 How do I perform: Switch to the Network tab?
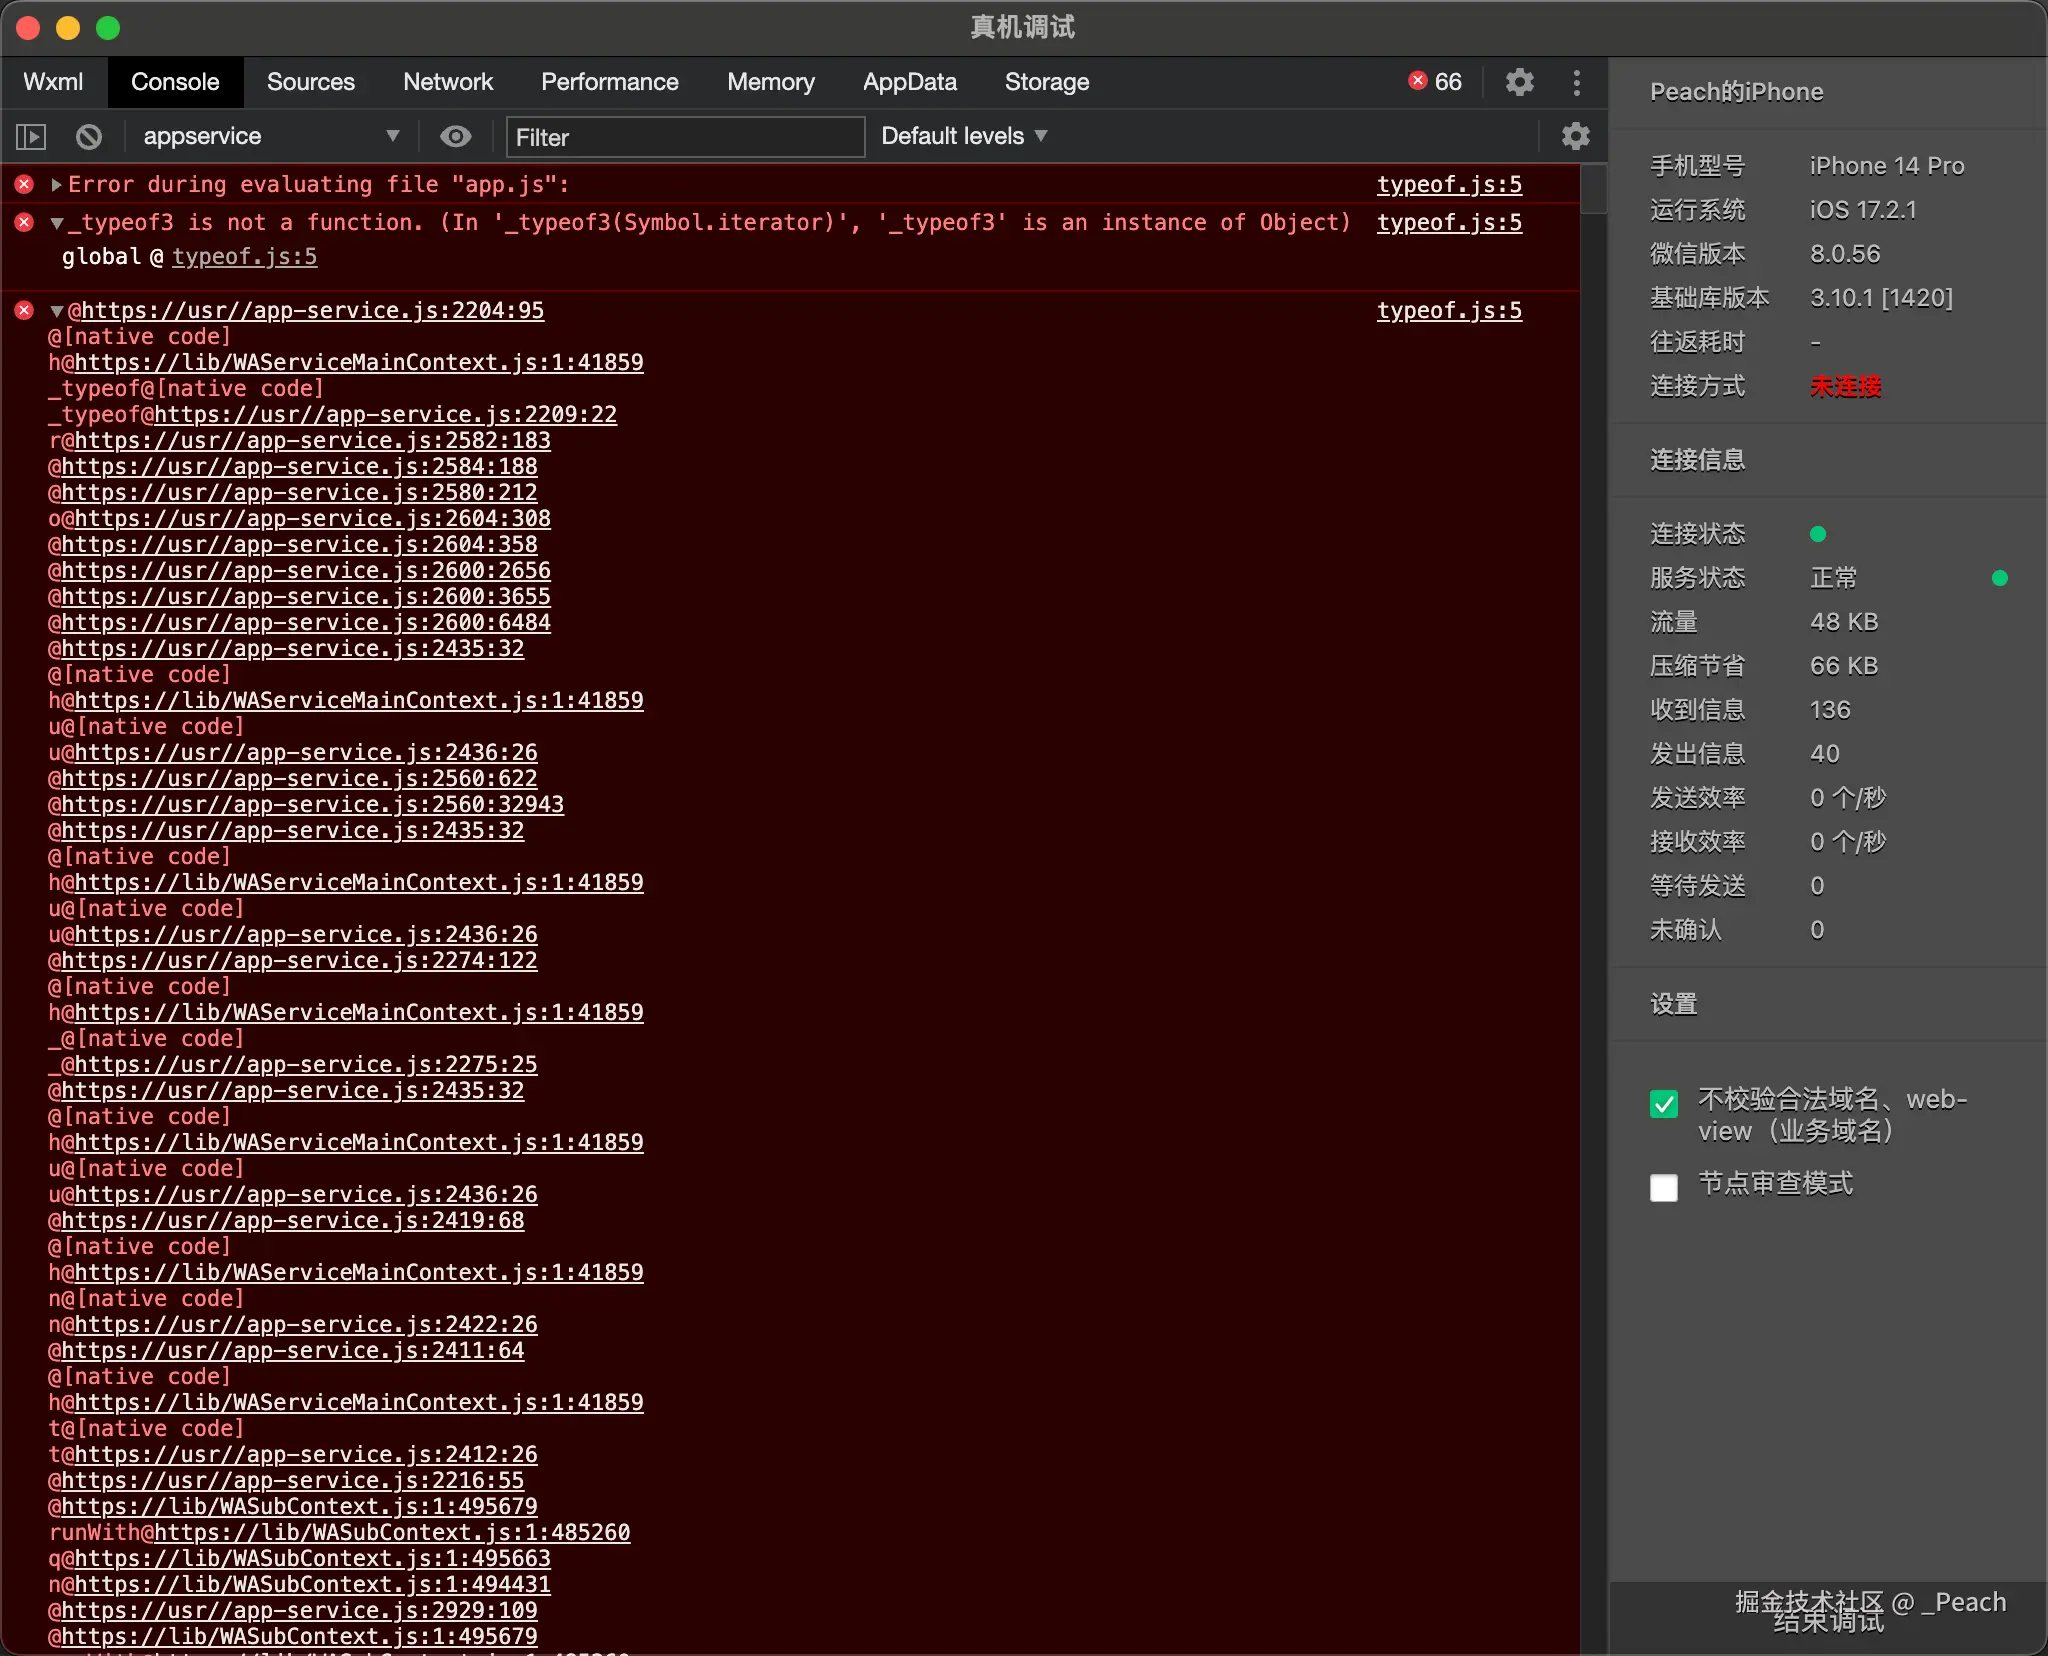pos(447,82)
